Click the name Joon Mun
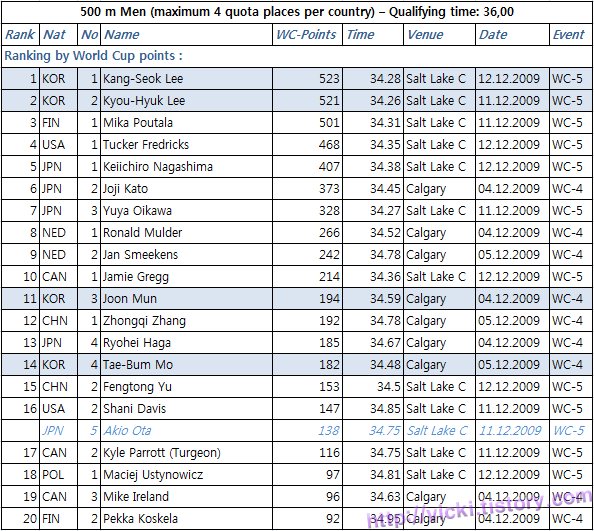594x531 pixels. pos(130,298)
